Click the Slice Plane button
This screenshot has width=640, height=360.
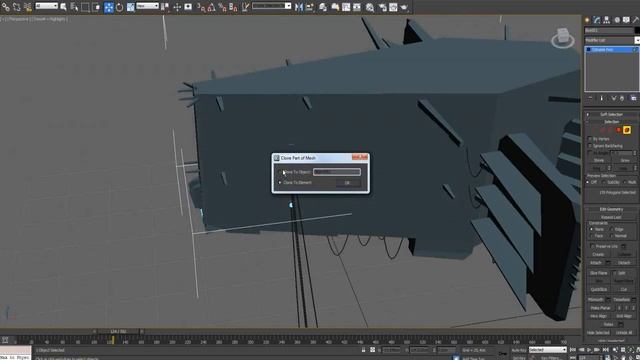[599, 273]
